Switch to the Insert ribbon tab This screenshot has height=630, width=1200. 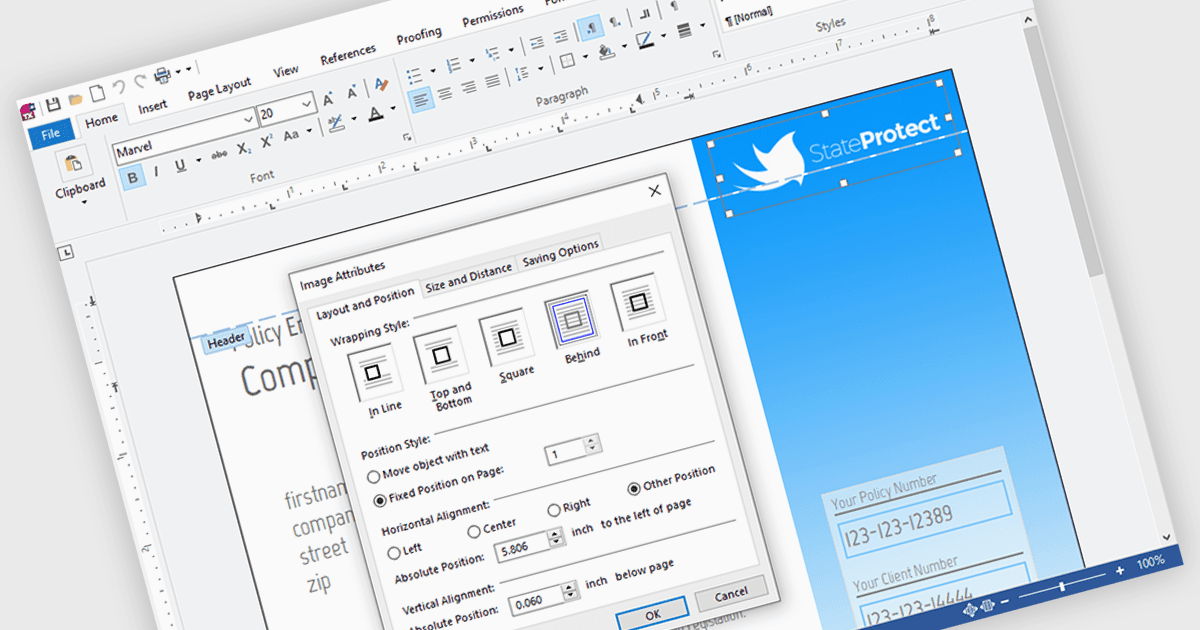[153, 107]
